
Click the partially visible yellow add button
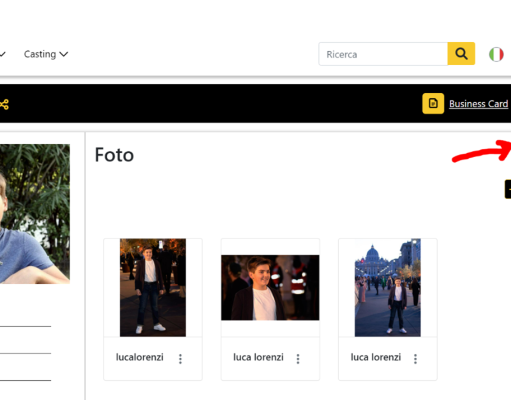pos(508,189)
